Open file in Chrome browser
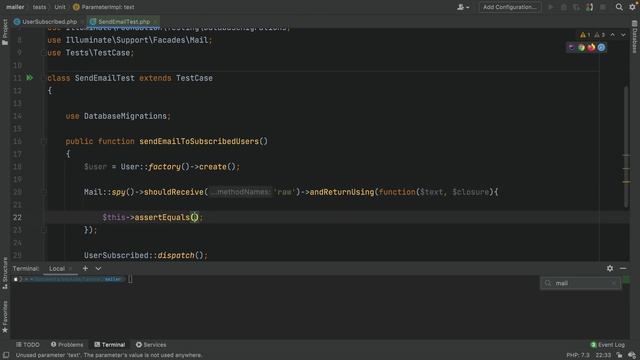This screenshot has height=360, width=640. coord(581,47)
